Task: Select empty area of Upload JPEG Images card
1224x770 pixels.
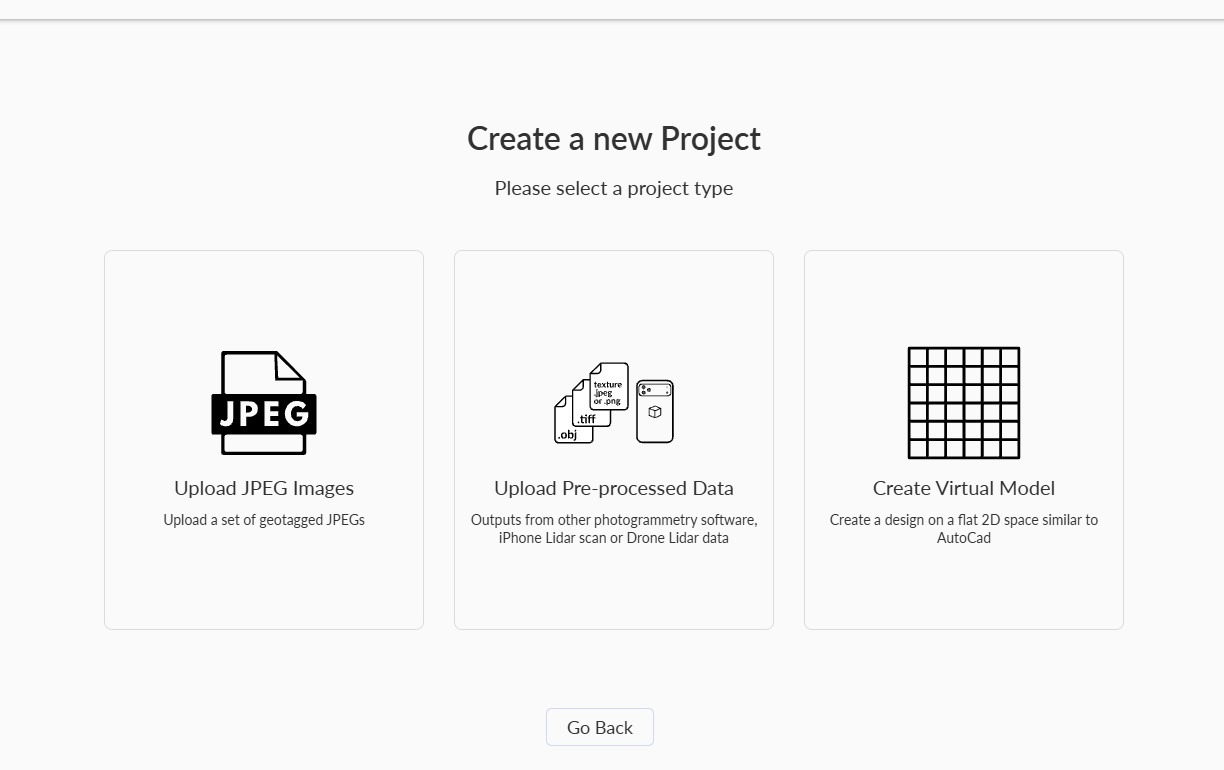Action: (264, 585)
